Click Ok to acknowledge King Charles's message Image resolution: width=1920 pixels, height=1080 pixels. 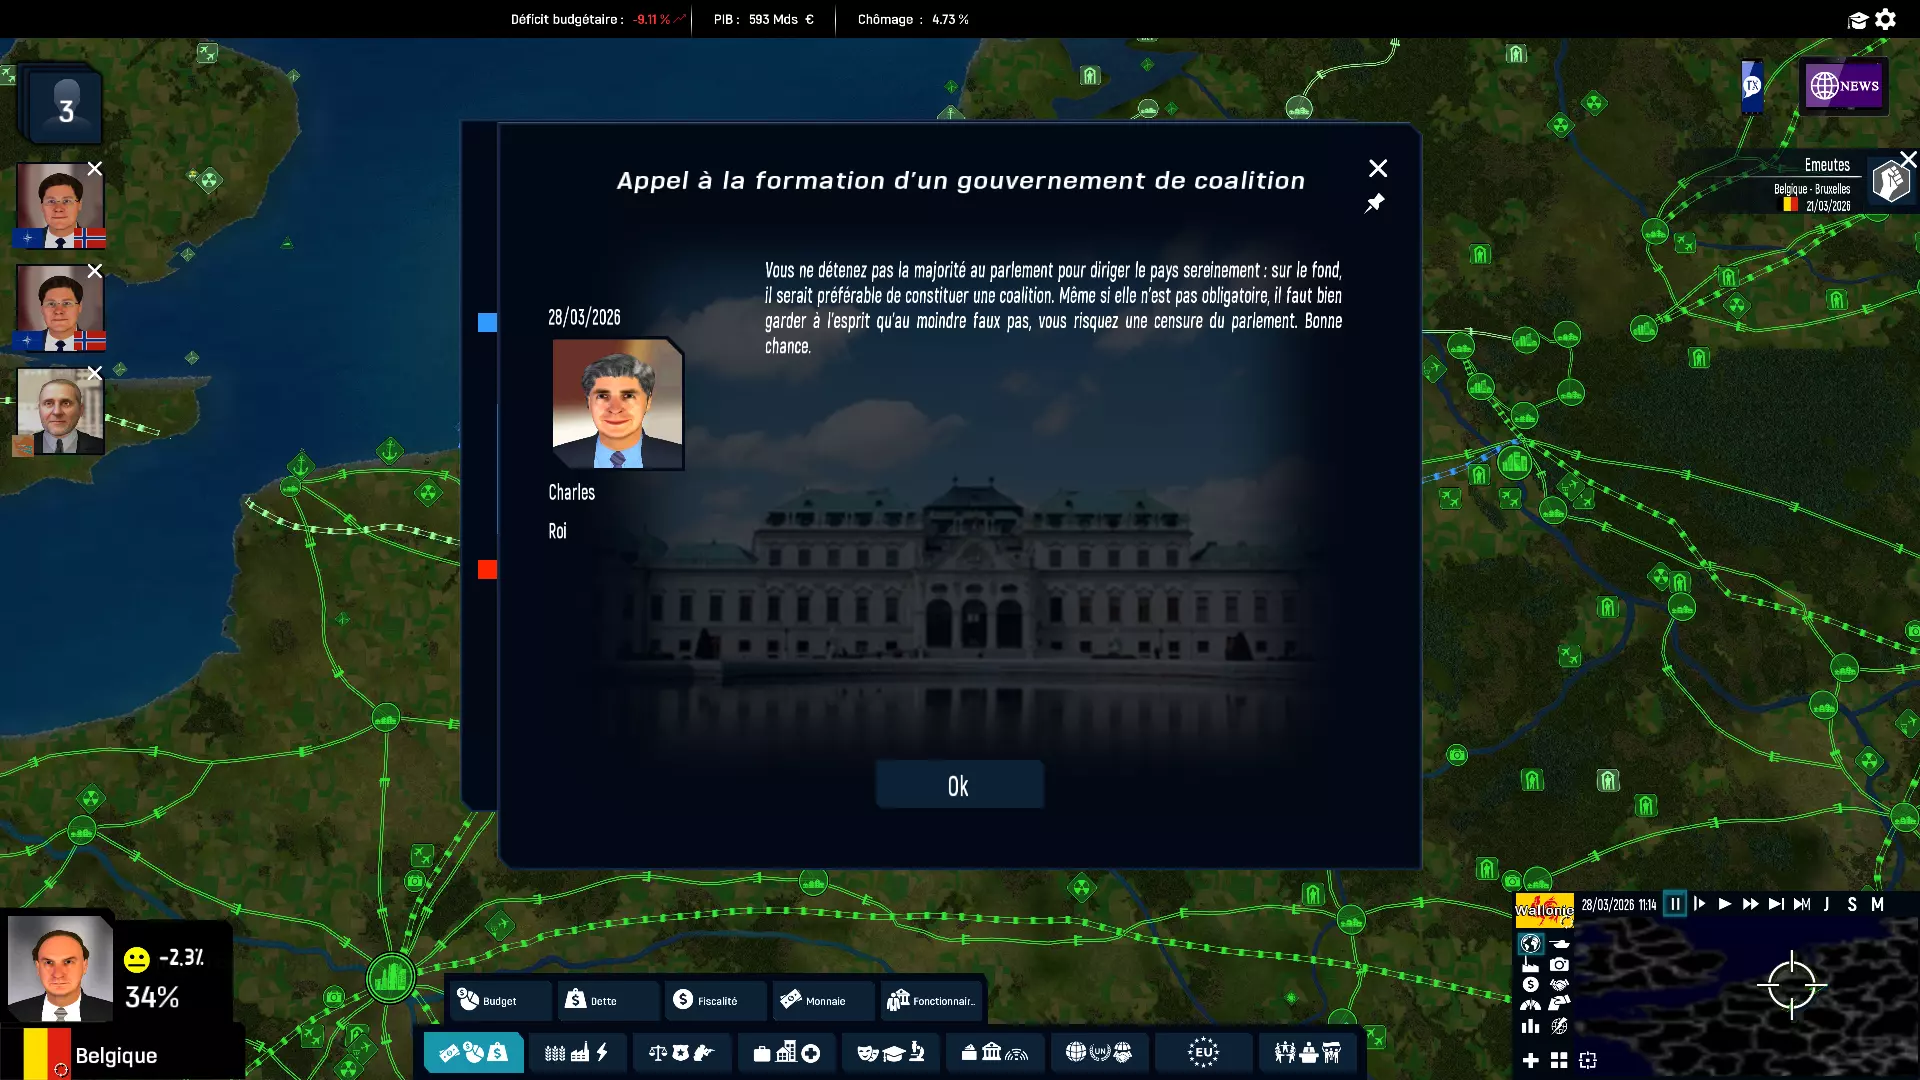pos(959,785)
